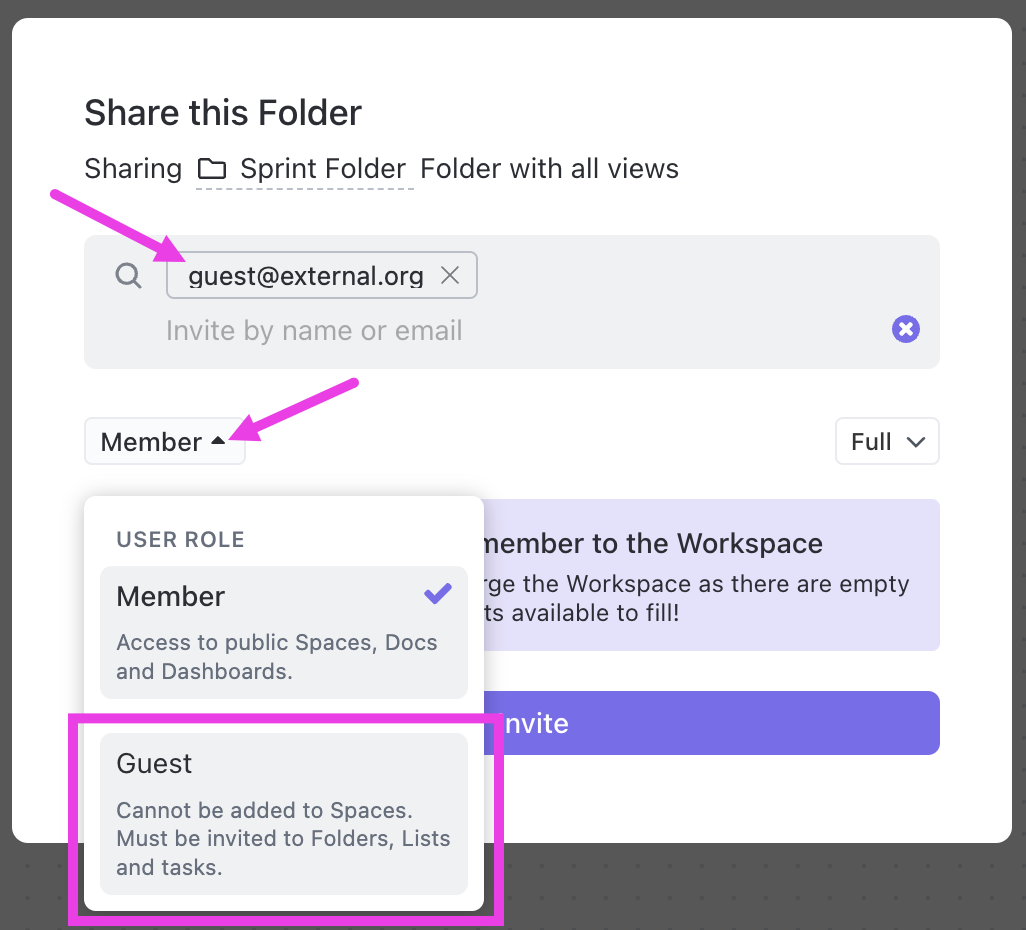Click the guest@external.org email chip text

pyautogui.click(x=306, y=276)
